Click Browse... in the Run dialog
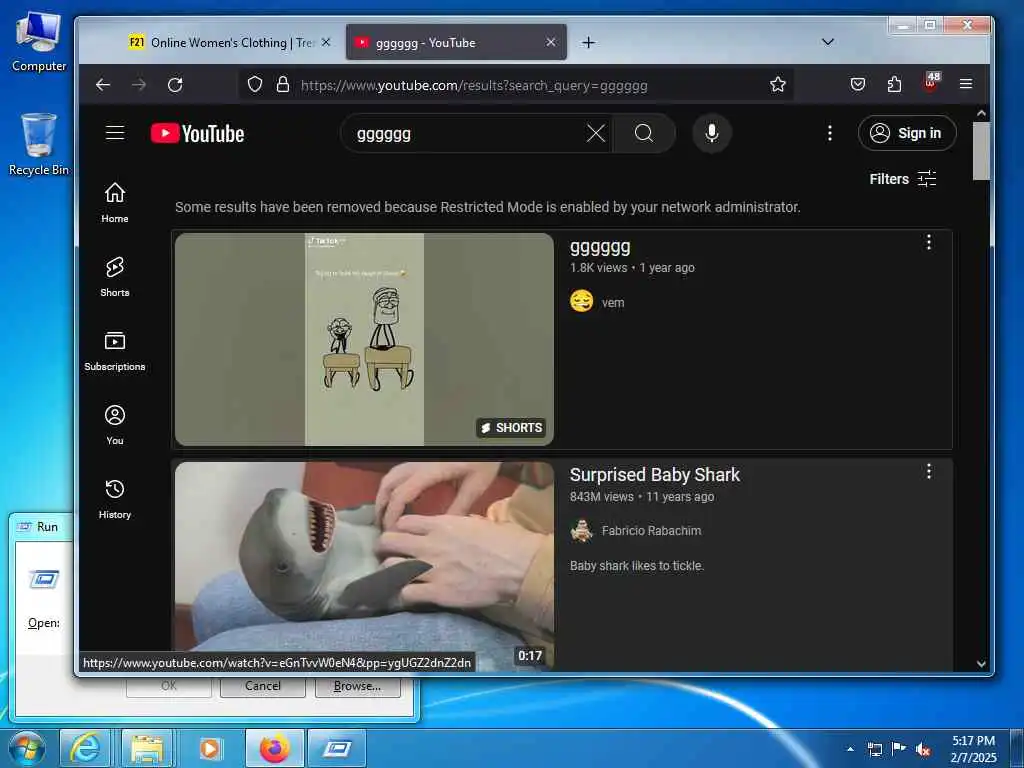This screenshot has width=1024, height=768. click(x=357, y=686)
